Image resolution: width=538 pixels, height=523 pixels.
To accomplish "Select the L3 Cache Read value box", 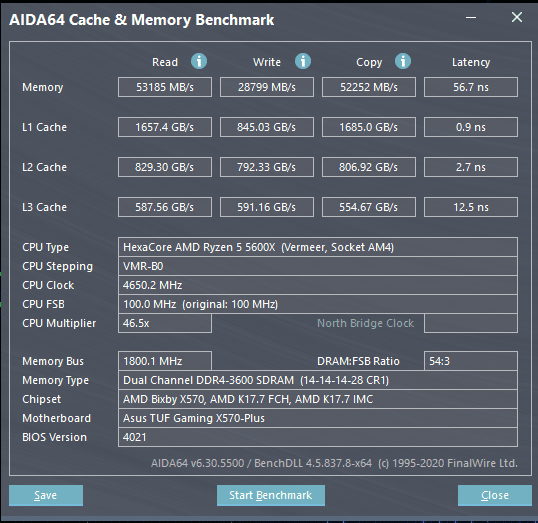I will [165, 207].
